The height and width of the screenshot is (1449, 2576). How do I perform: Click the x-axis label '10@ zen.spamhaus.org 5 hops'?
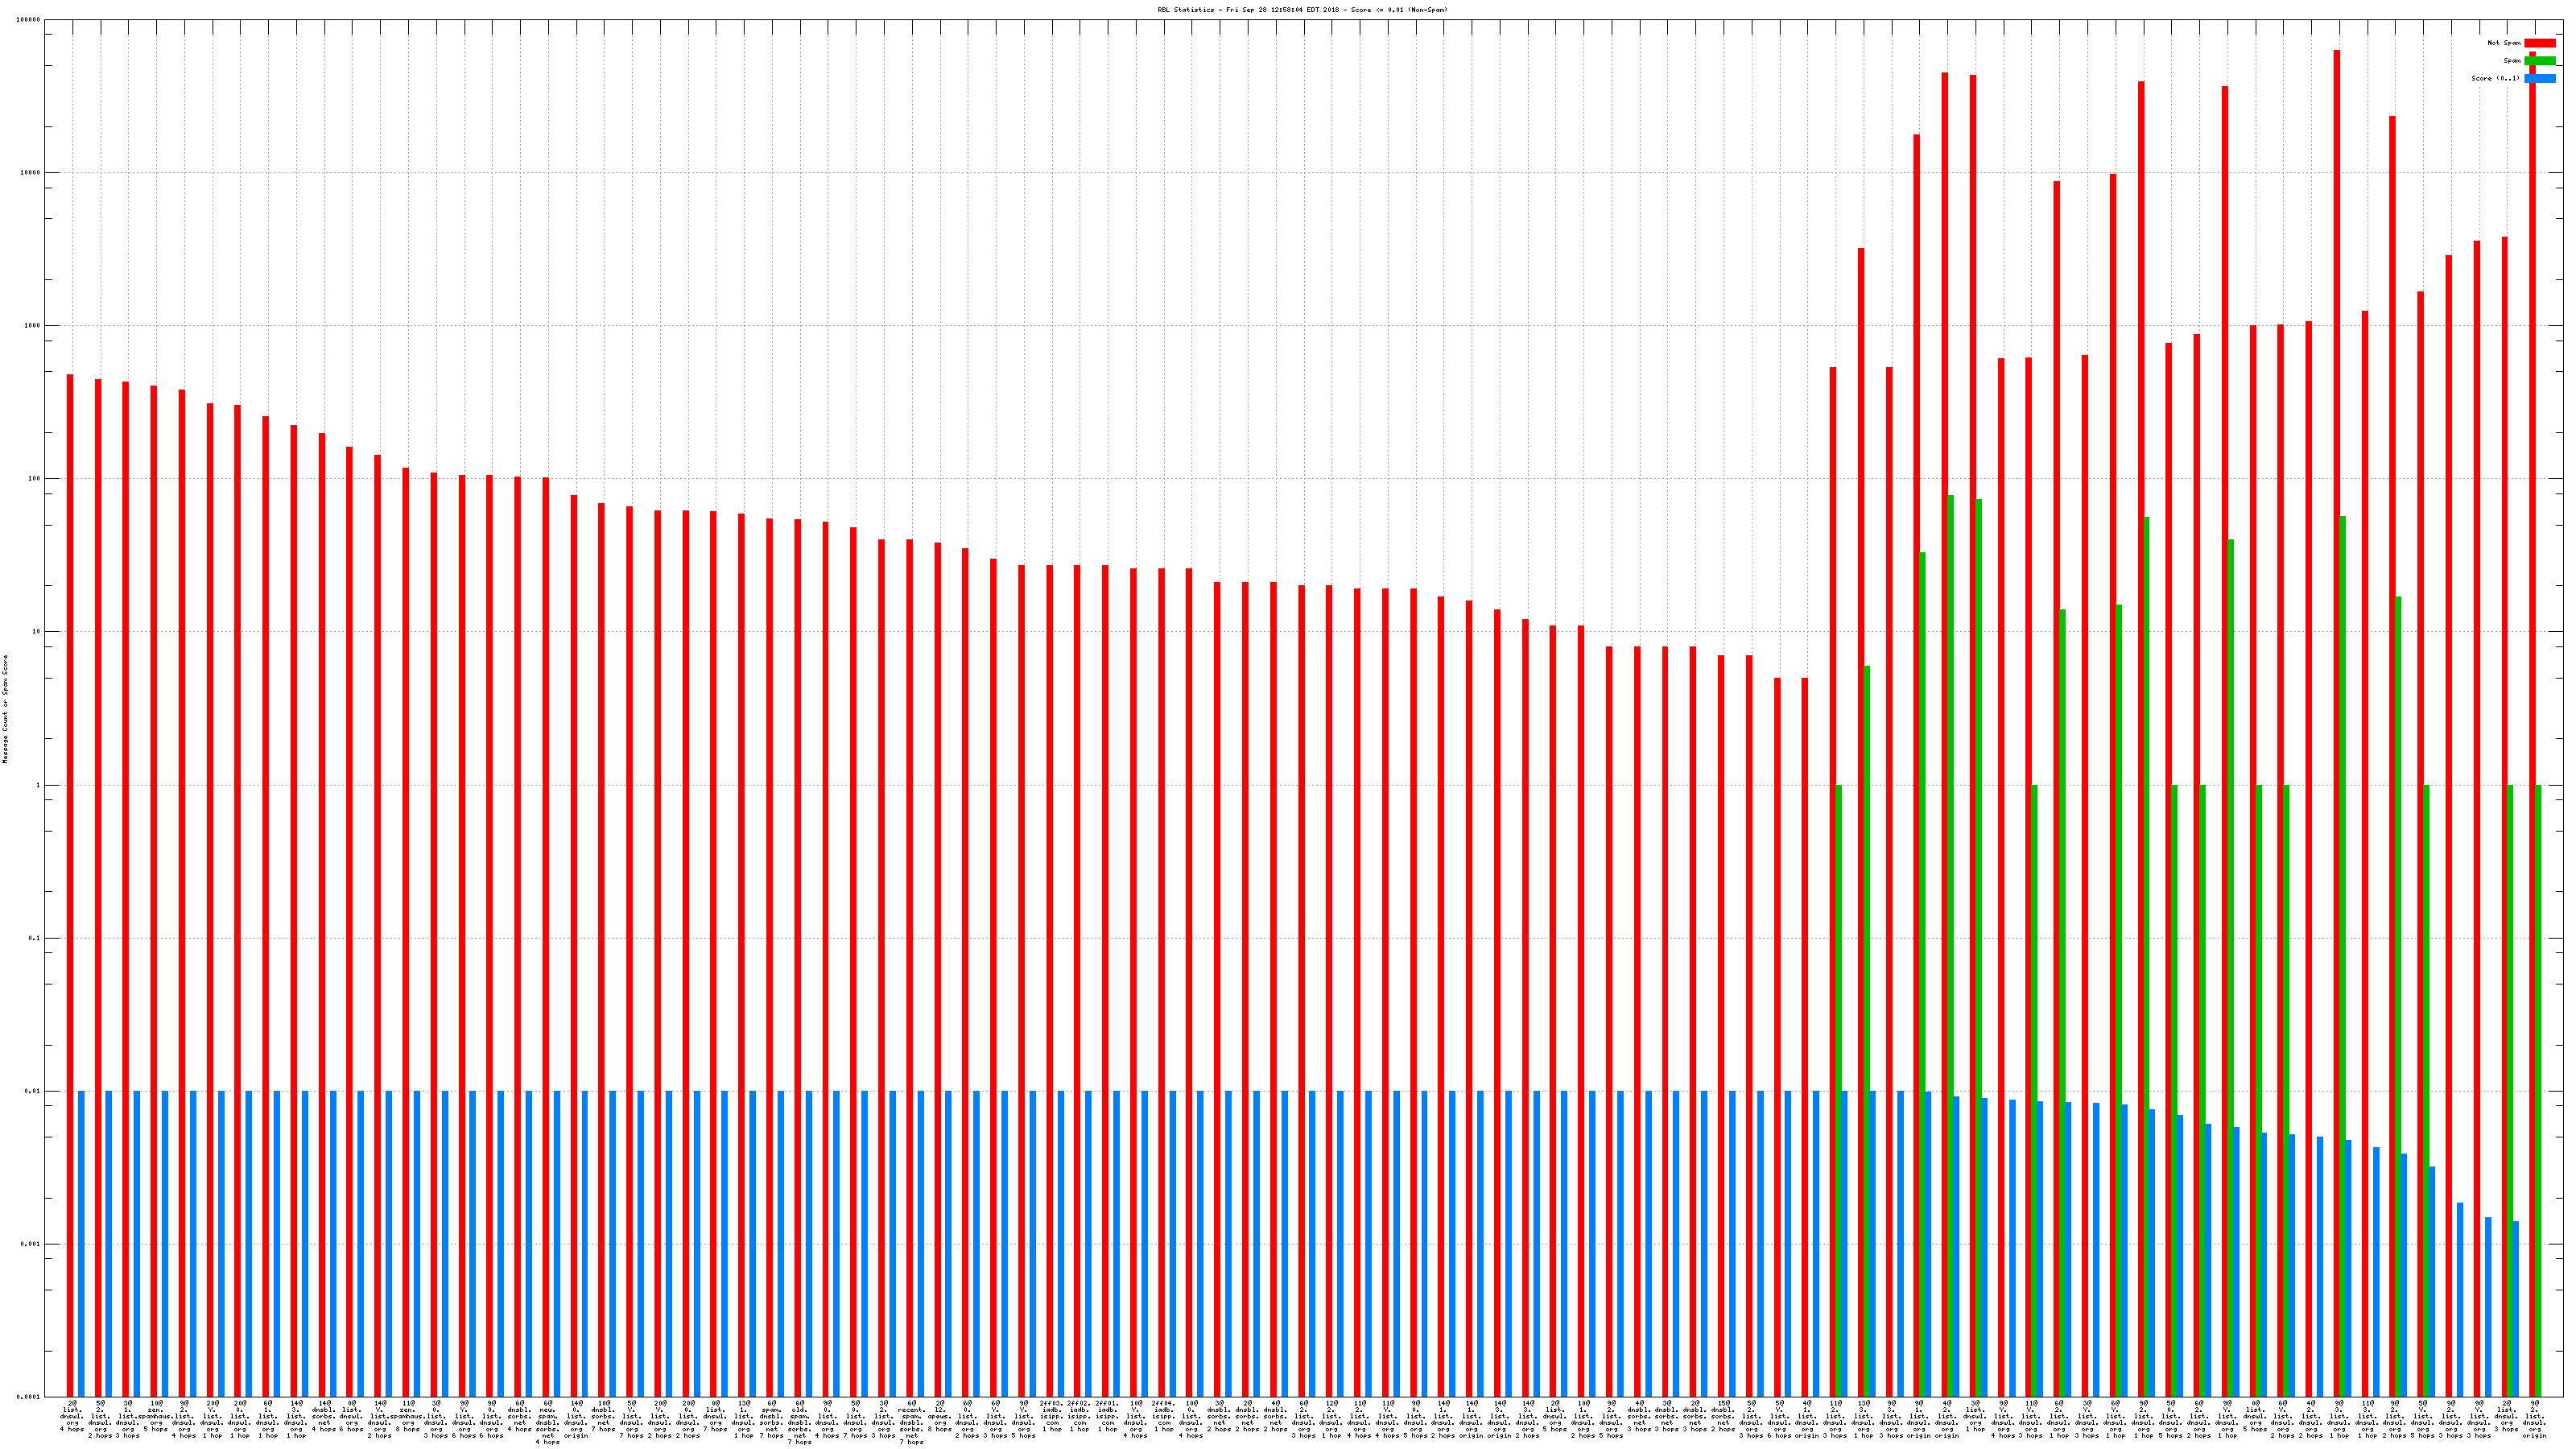click(x=155, y=1415)
